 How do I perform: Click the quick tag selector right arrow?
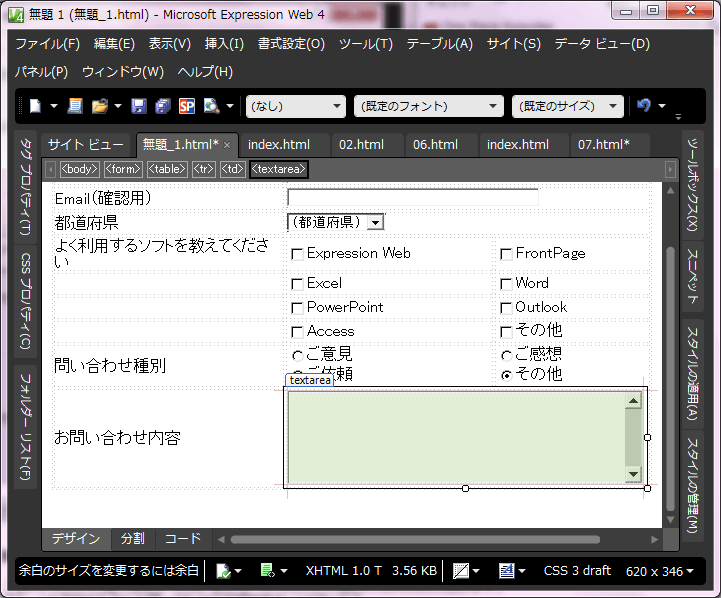670,169
